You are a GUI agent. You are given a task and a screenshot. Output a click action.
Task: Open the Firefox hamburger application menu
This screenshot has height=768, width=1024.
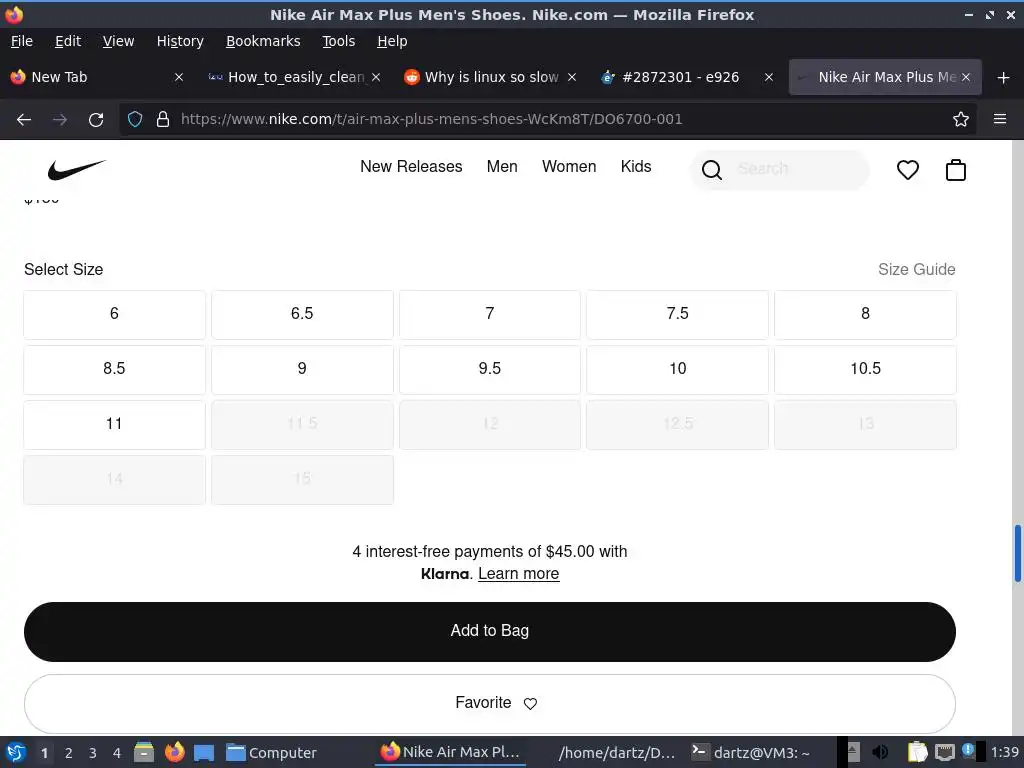999,119
